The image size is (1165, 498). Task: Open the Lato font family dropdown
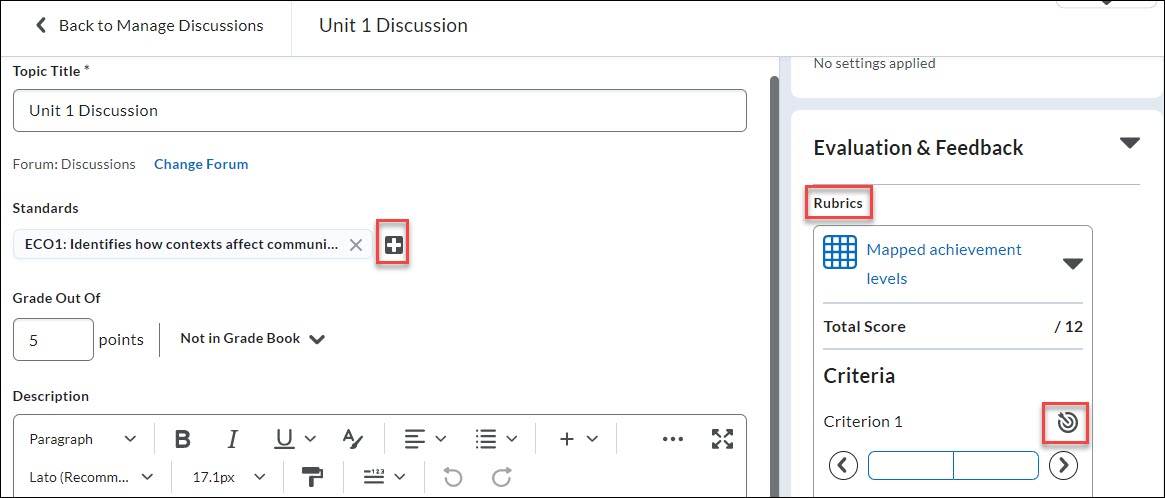(91, 477)
